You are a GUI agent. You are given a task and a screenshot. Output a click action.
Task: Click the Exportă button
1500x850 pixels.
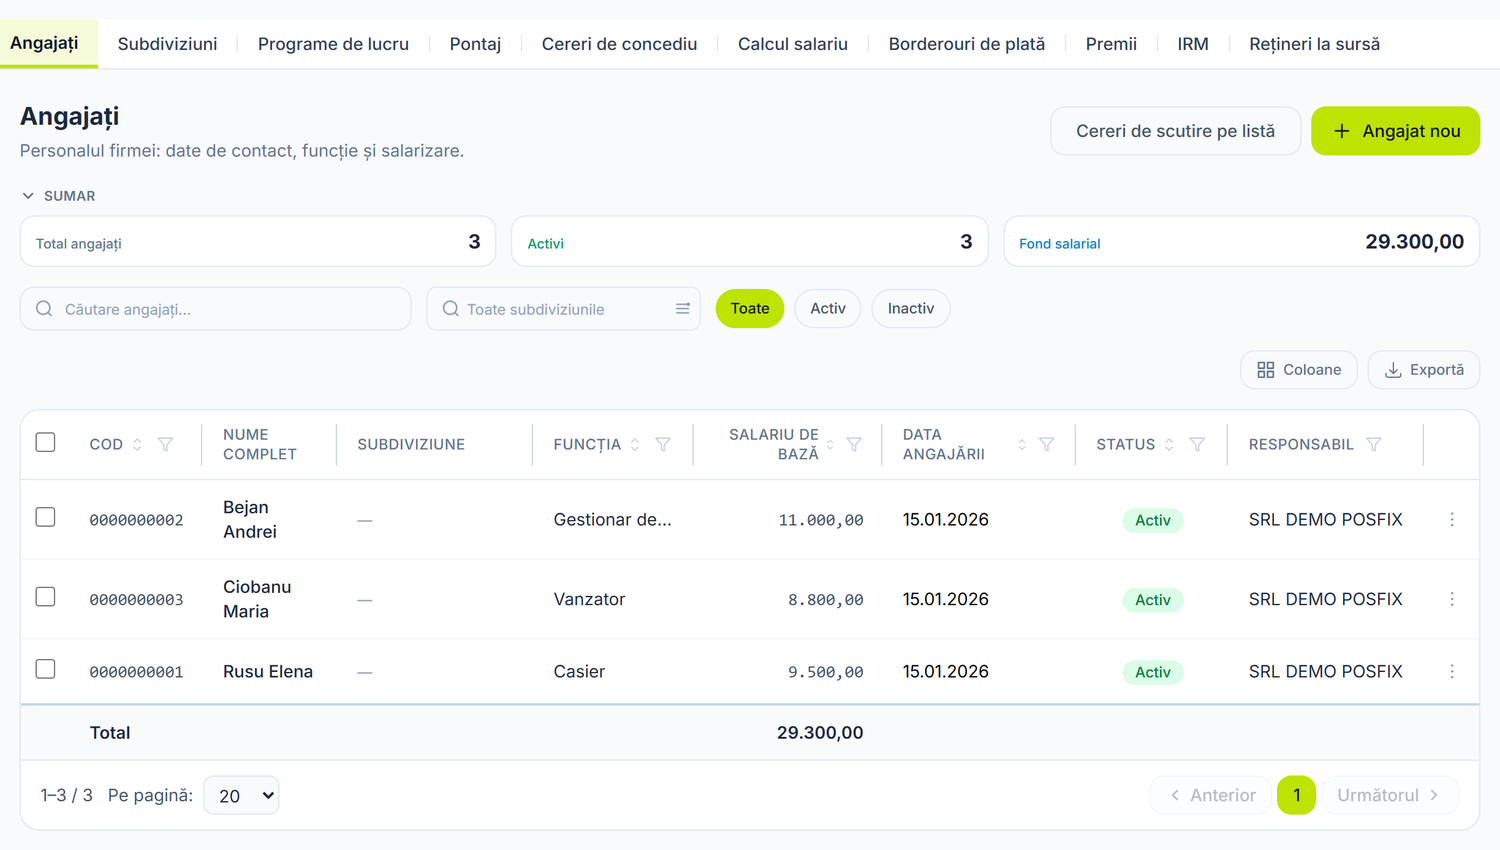[x=1424, y=370]
